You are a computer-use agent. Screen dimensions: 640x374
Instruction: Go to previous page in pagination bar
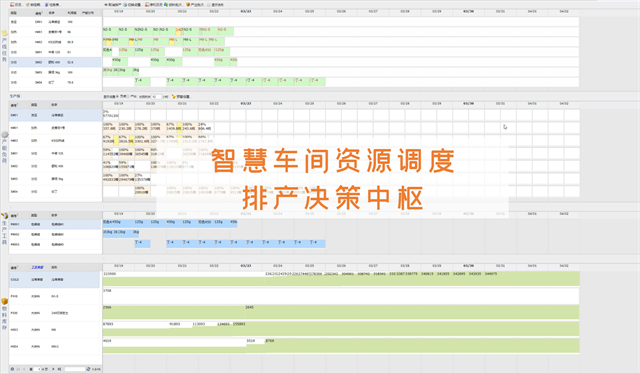pyautogui.click(x=24, y=369)
